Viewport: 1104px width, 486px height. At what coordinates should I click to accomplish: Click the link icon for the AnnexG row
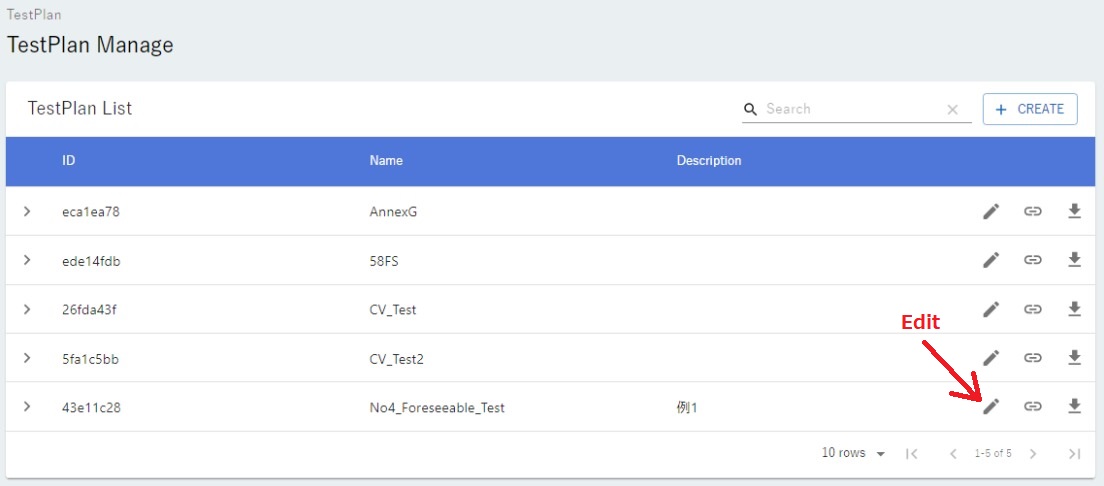click(1033, 211)
